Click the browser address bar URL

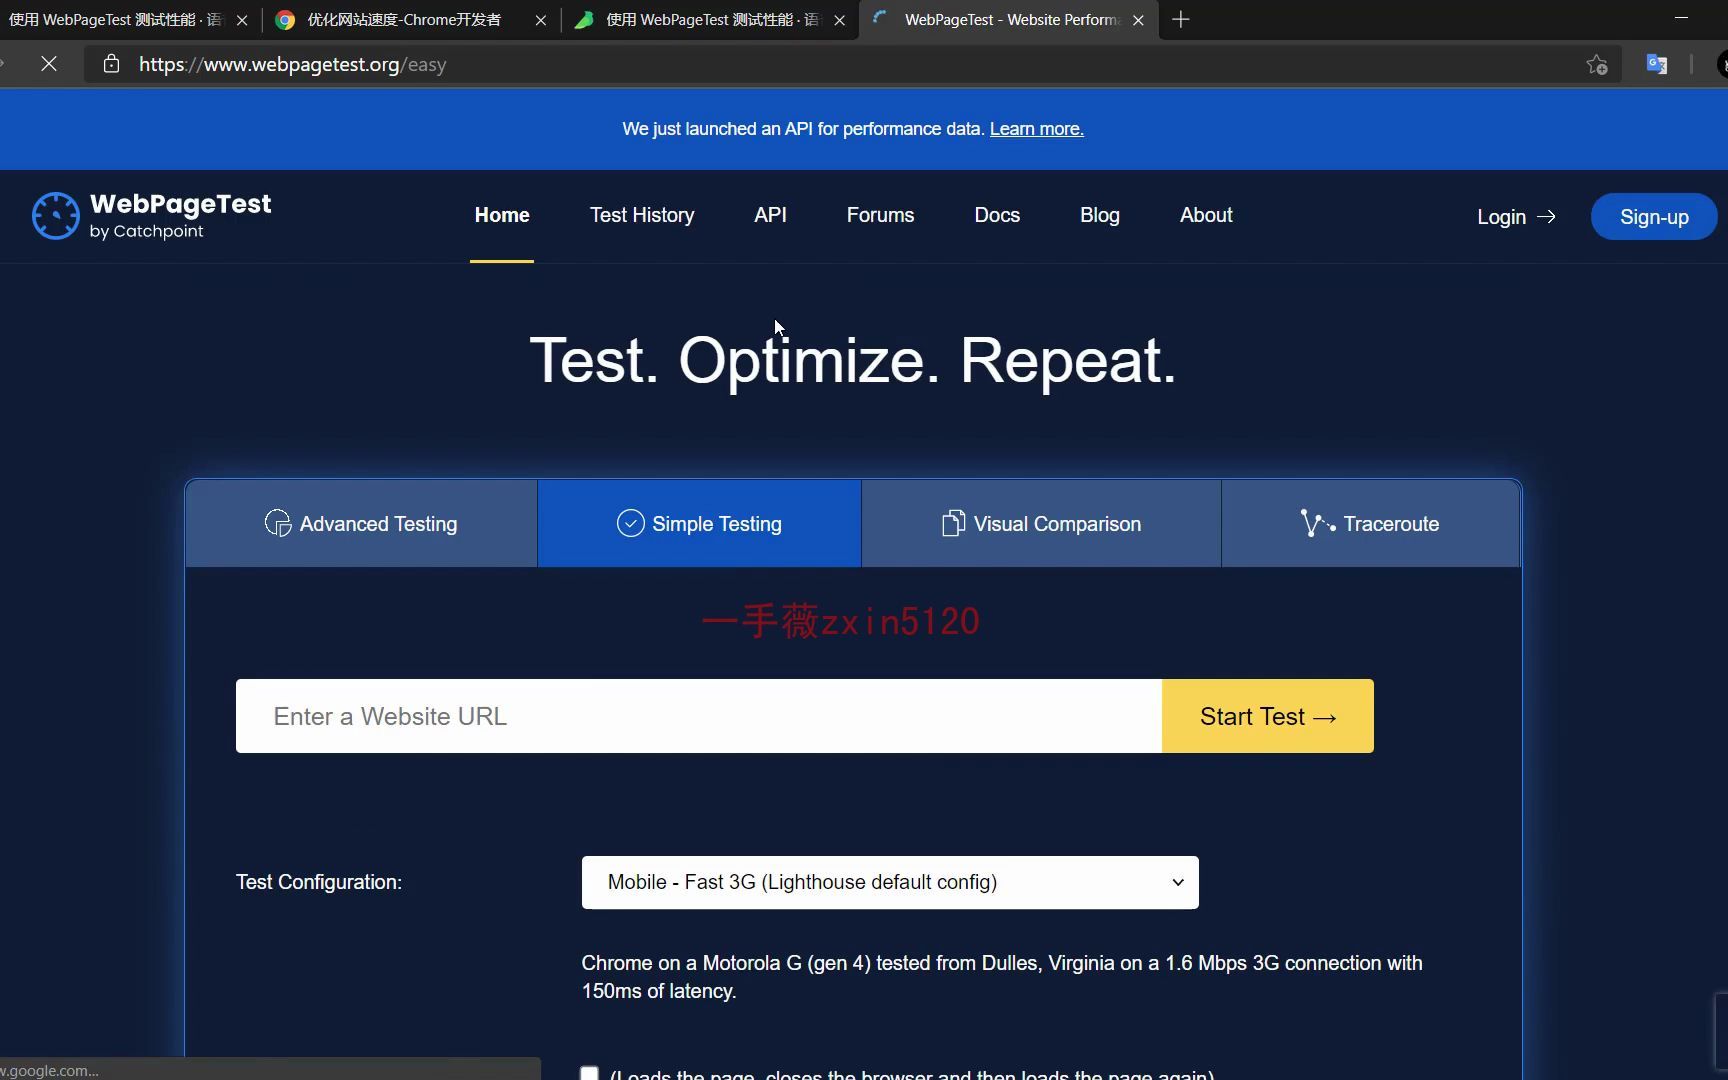coord(292,65)
